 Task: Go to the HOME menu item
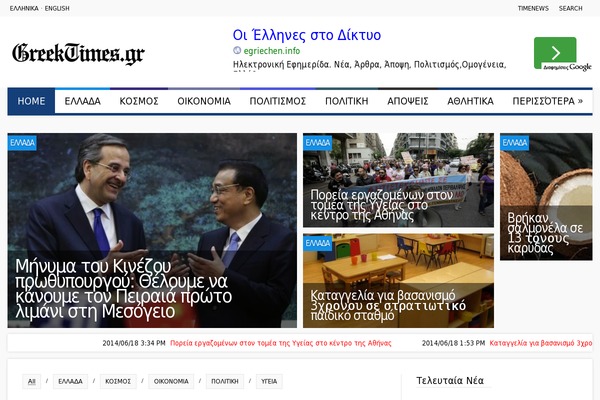31,101
